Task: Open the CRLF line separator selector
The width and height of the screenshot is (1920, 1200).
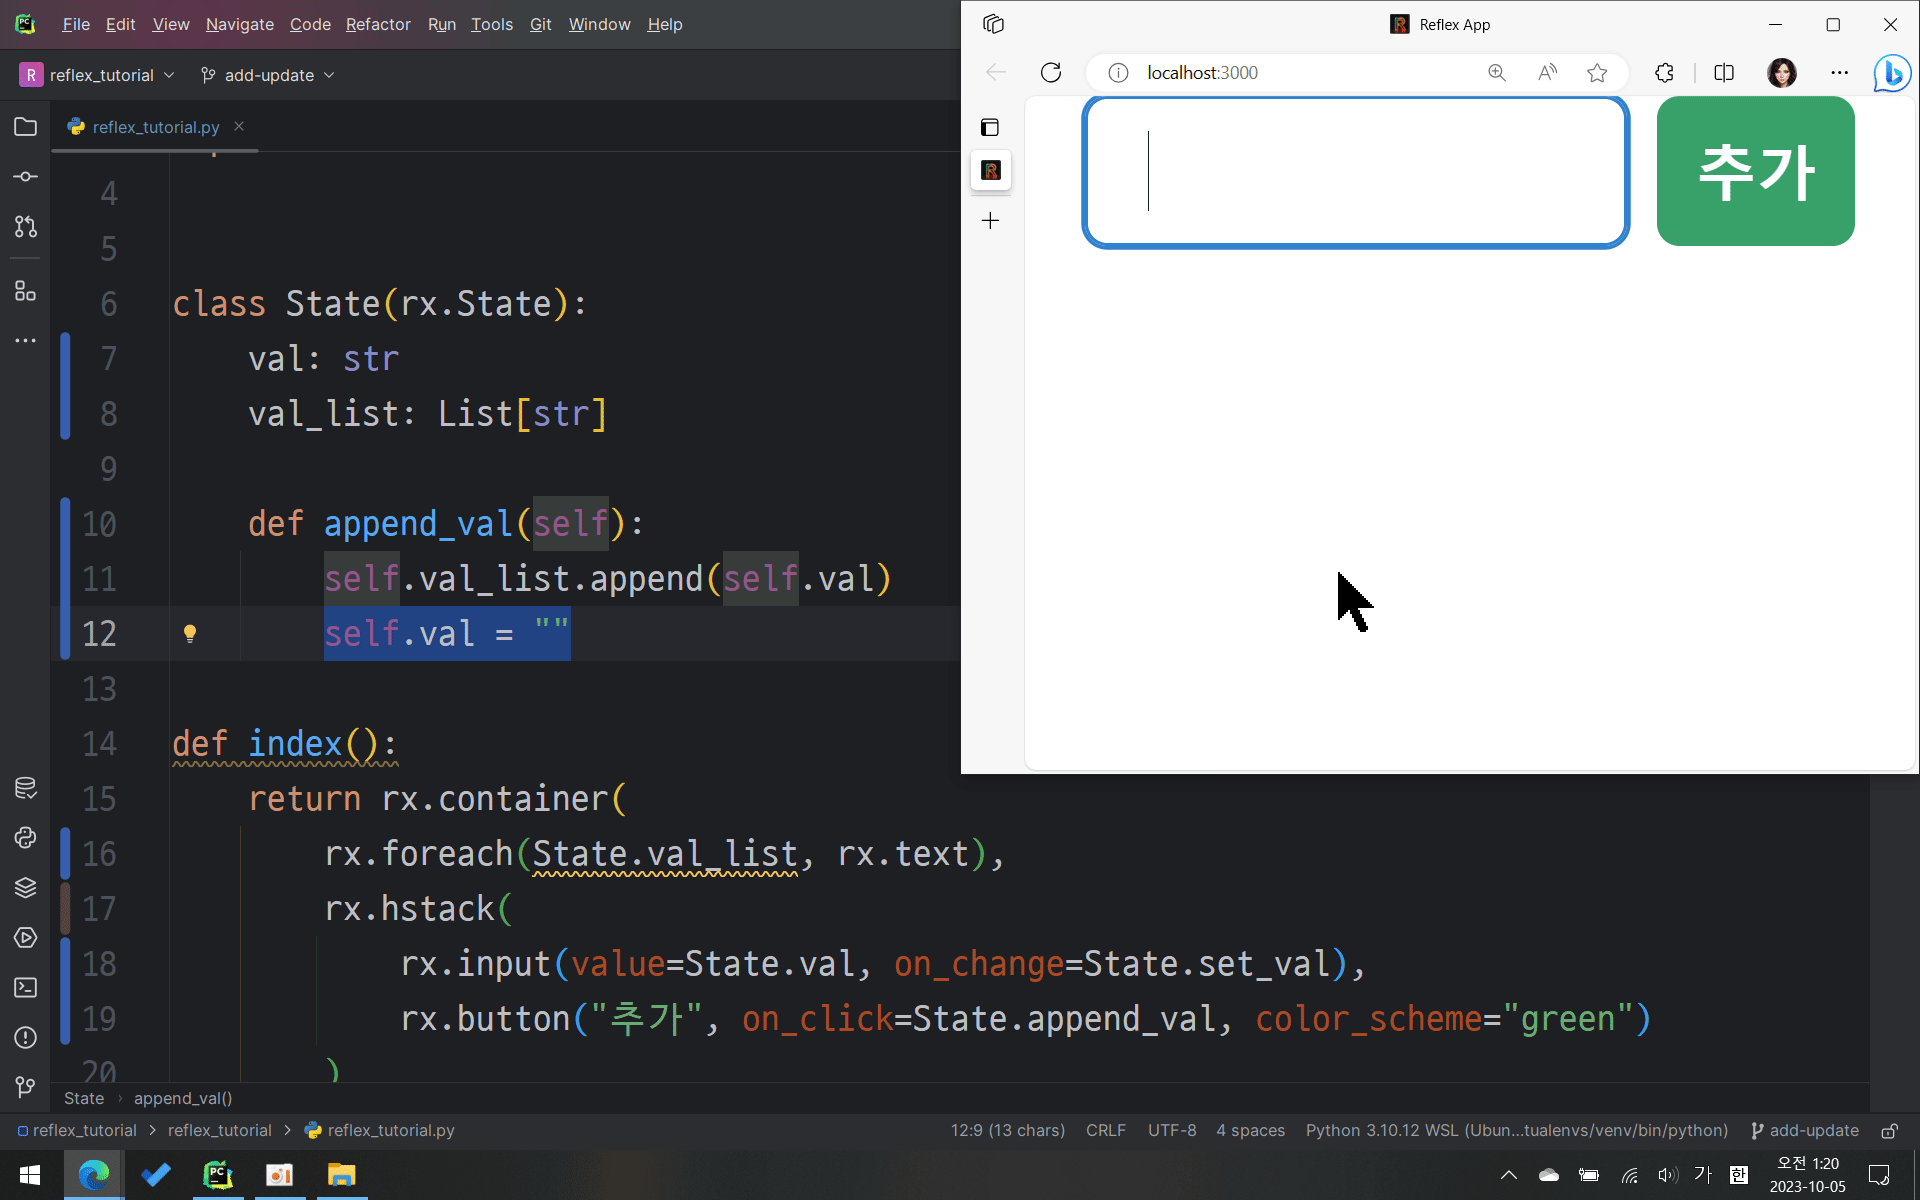Action: (x=1105, y=1131)
